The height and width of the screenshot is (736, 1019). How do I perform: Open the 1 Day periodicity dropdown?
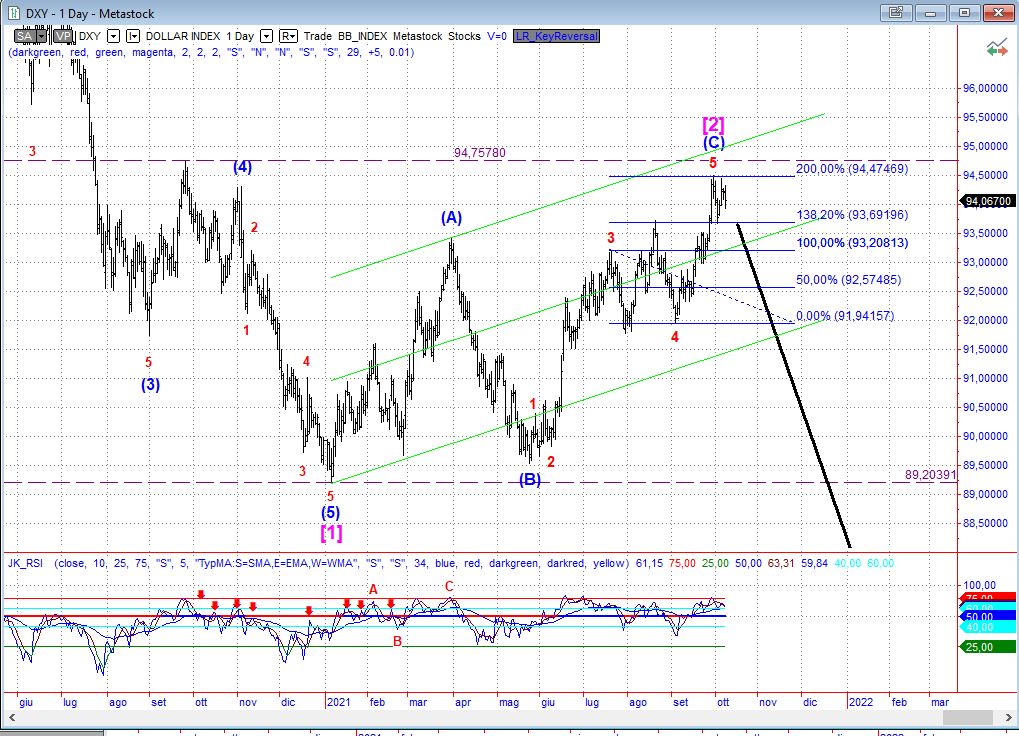pos(266,36)
